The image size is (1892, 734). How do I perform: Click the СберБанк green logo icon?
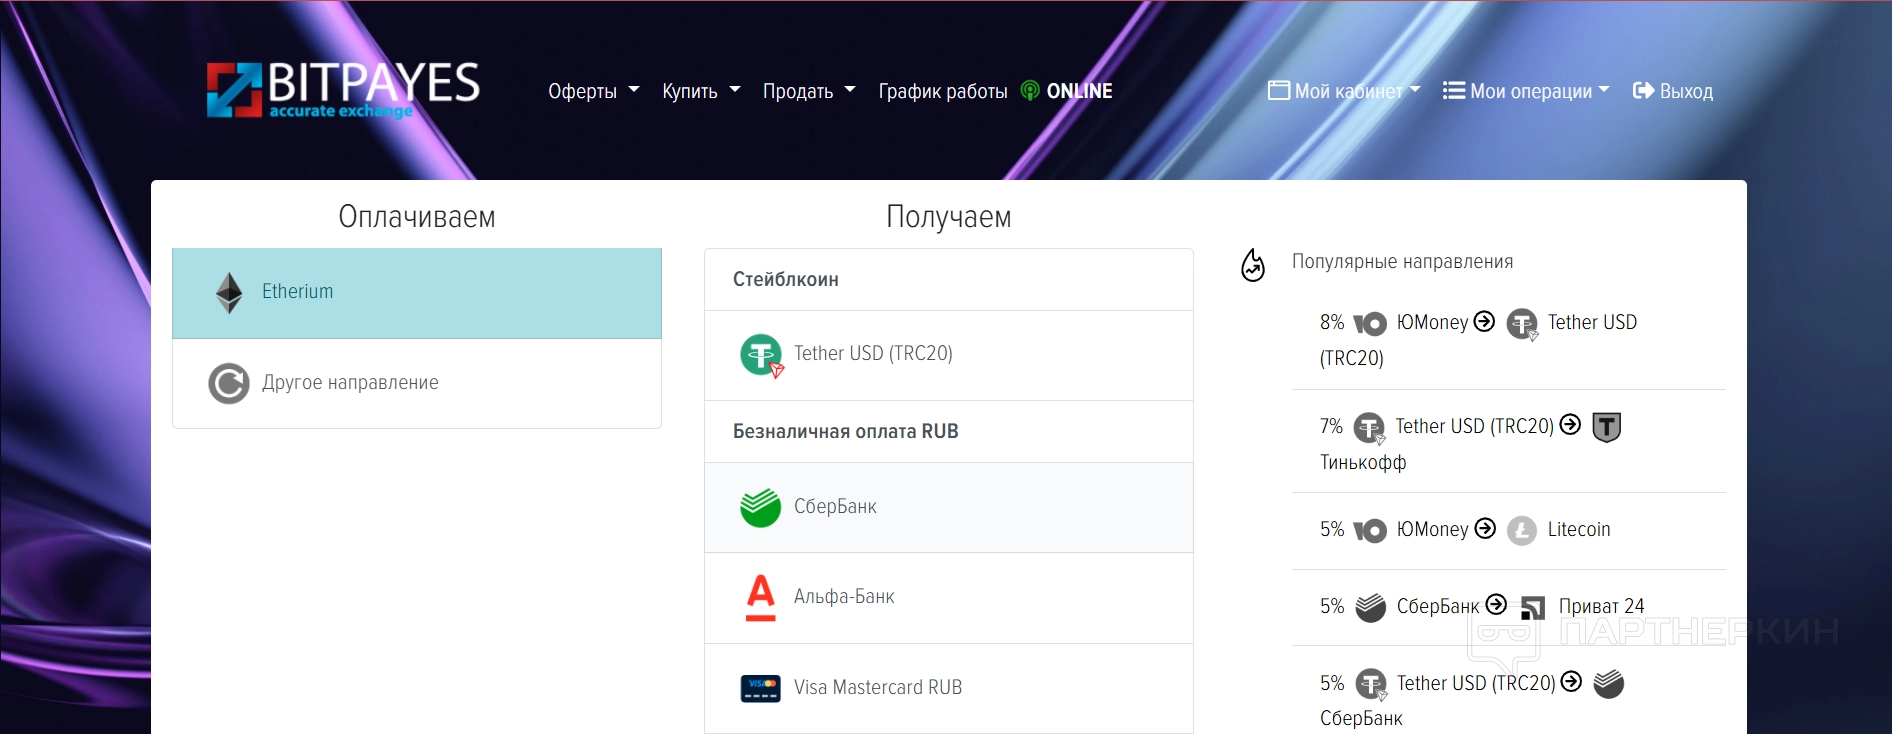tap(760, 507)
